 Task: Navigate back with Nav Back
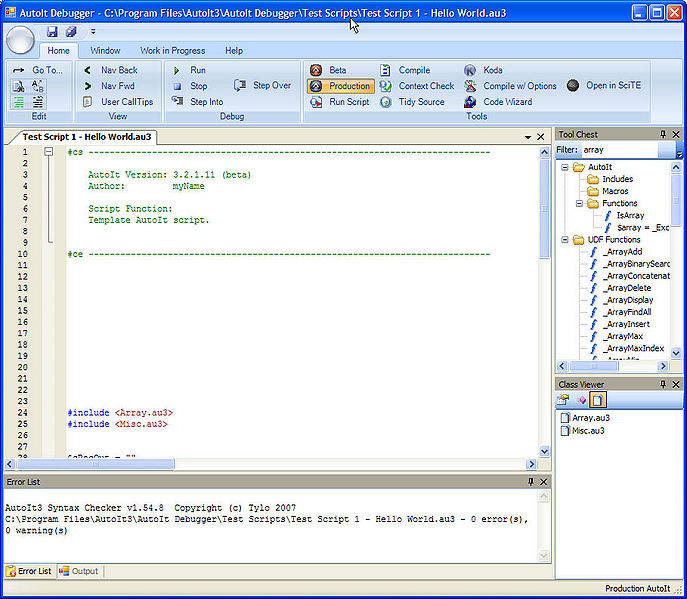point(110,70)
